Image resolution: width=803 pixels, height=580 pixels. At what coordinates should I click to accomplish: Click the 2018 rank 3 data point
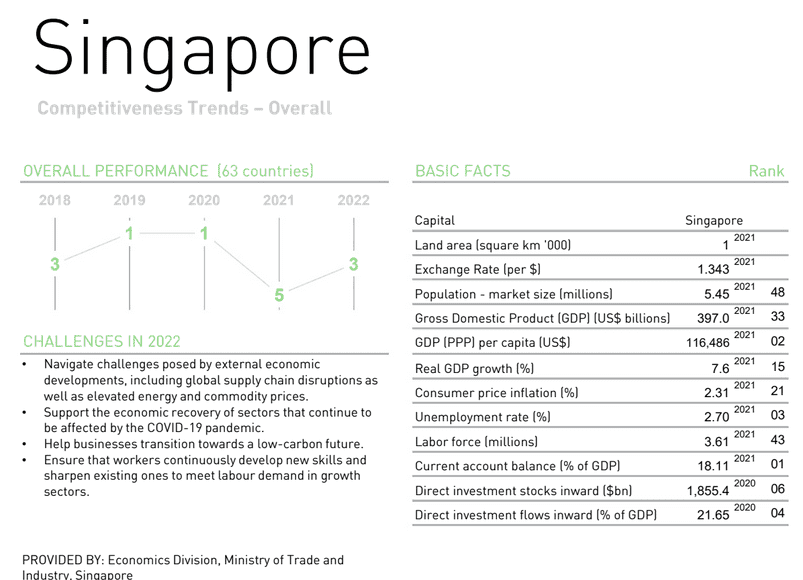coord(55,264)
